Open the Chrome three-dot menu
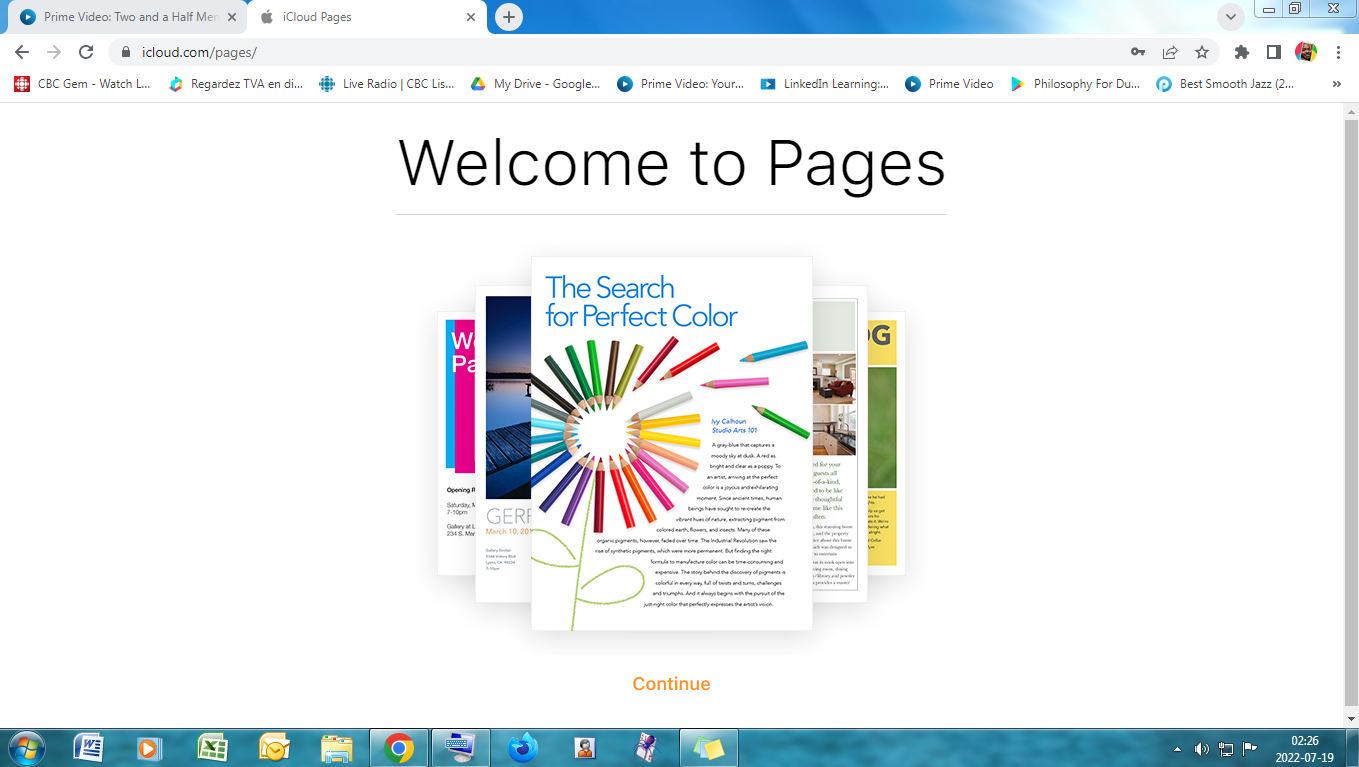The width and height of the screenshot is (1359, 767). 1338,52
